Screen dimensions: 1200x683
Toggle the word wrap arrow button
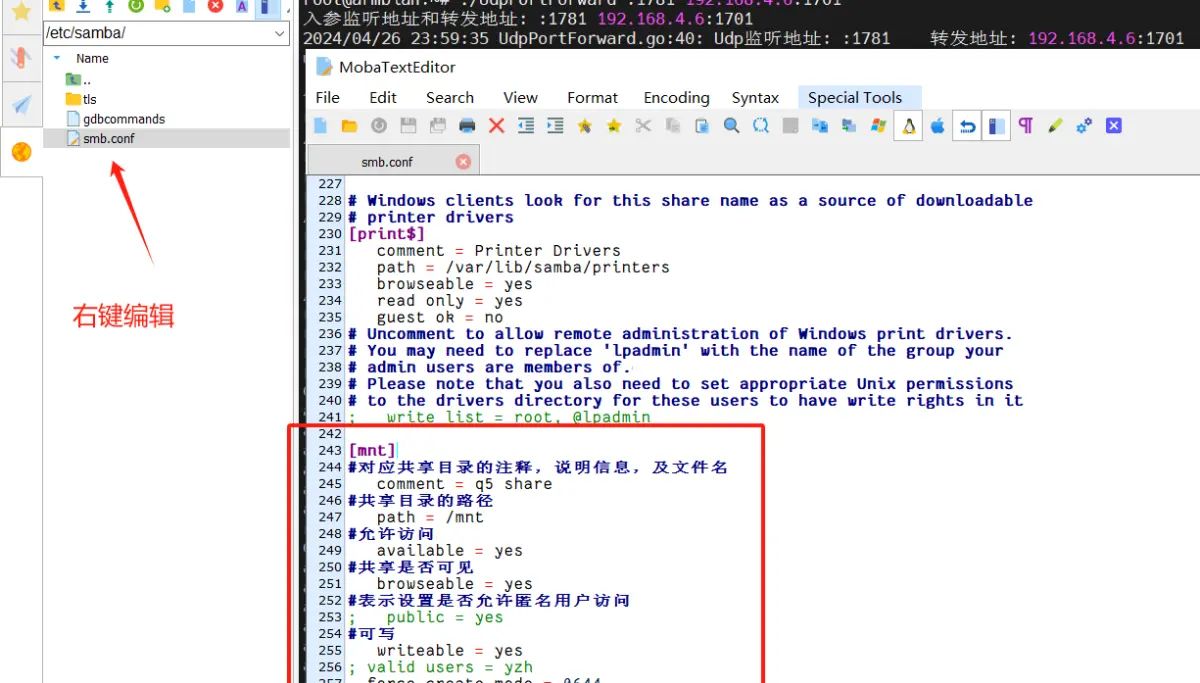(967, 126)
